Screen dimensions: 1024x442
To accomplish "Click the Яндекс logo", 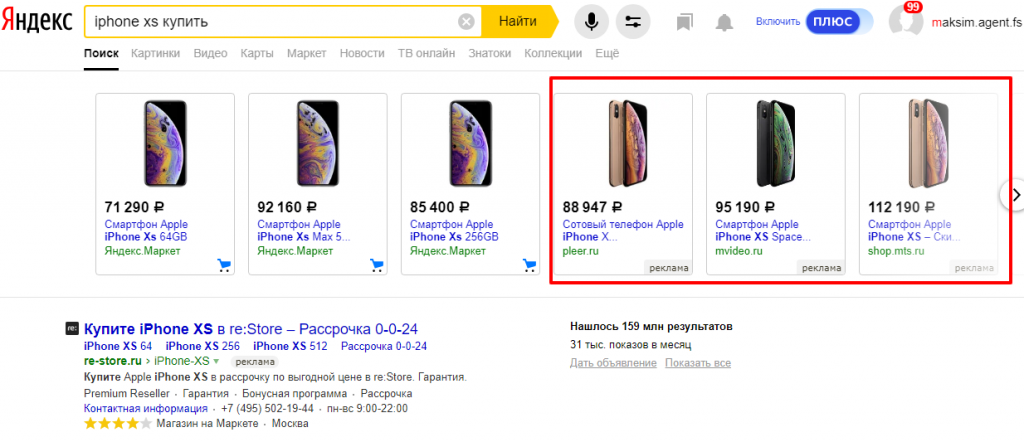I will coord(38,21).
